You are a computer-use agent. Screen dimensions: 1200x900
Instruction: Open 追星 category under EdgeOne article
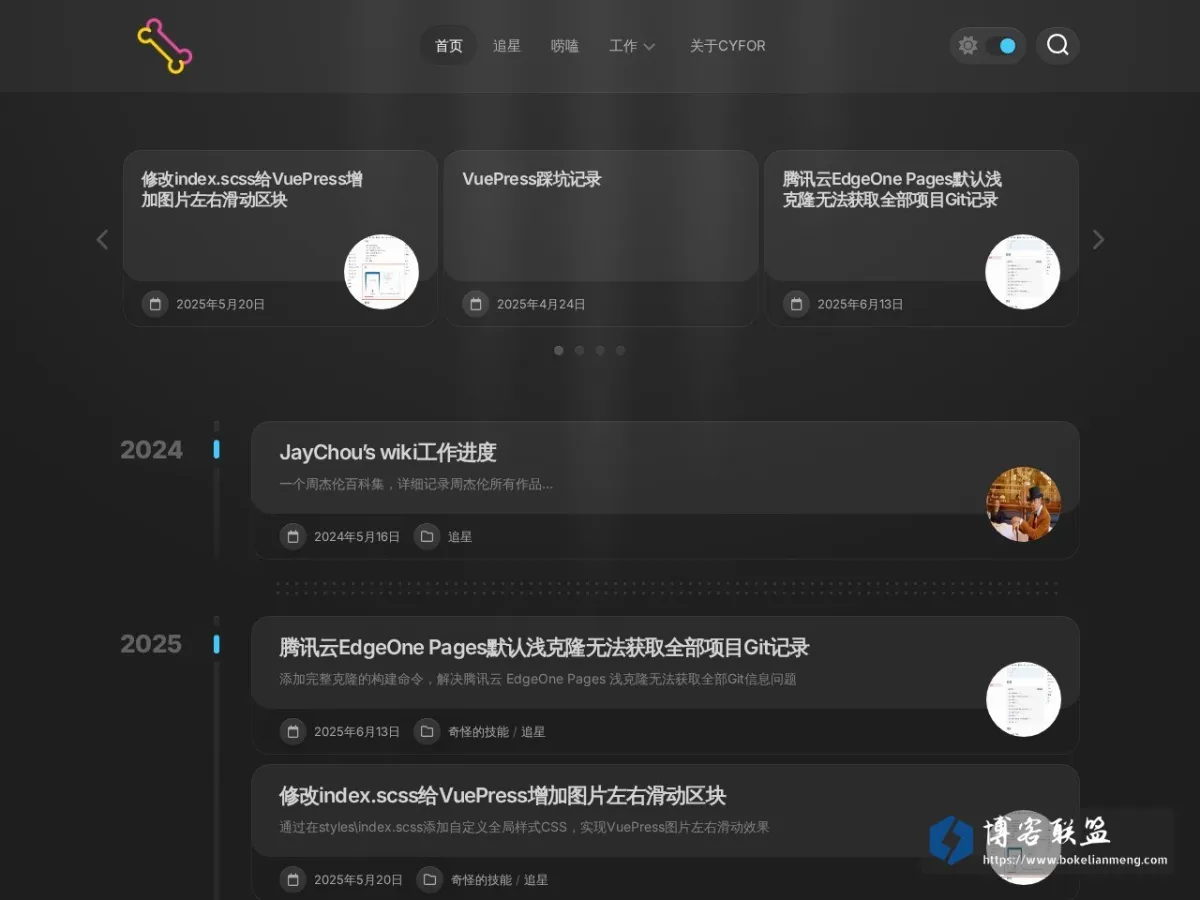click(533, 732)
